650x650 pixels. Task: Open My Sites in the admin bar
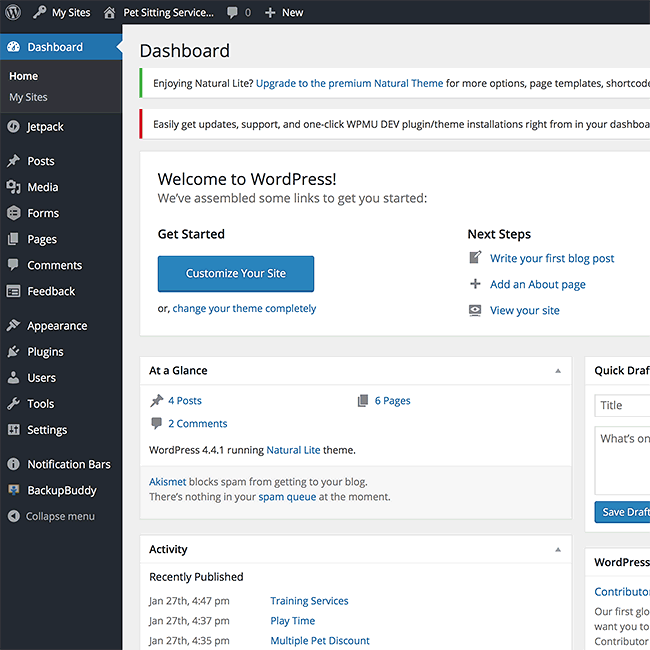(71, 13)
